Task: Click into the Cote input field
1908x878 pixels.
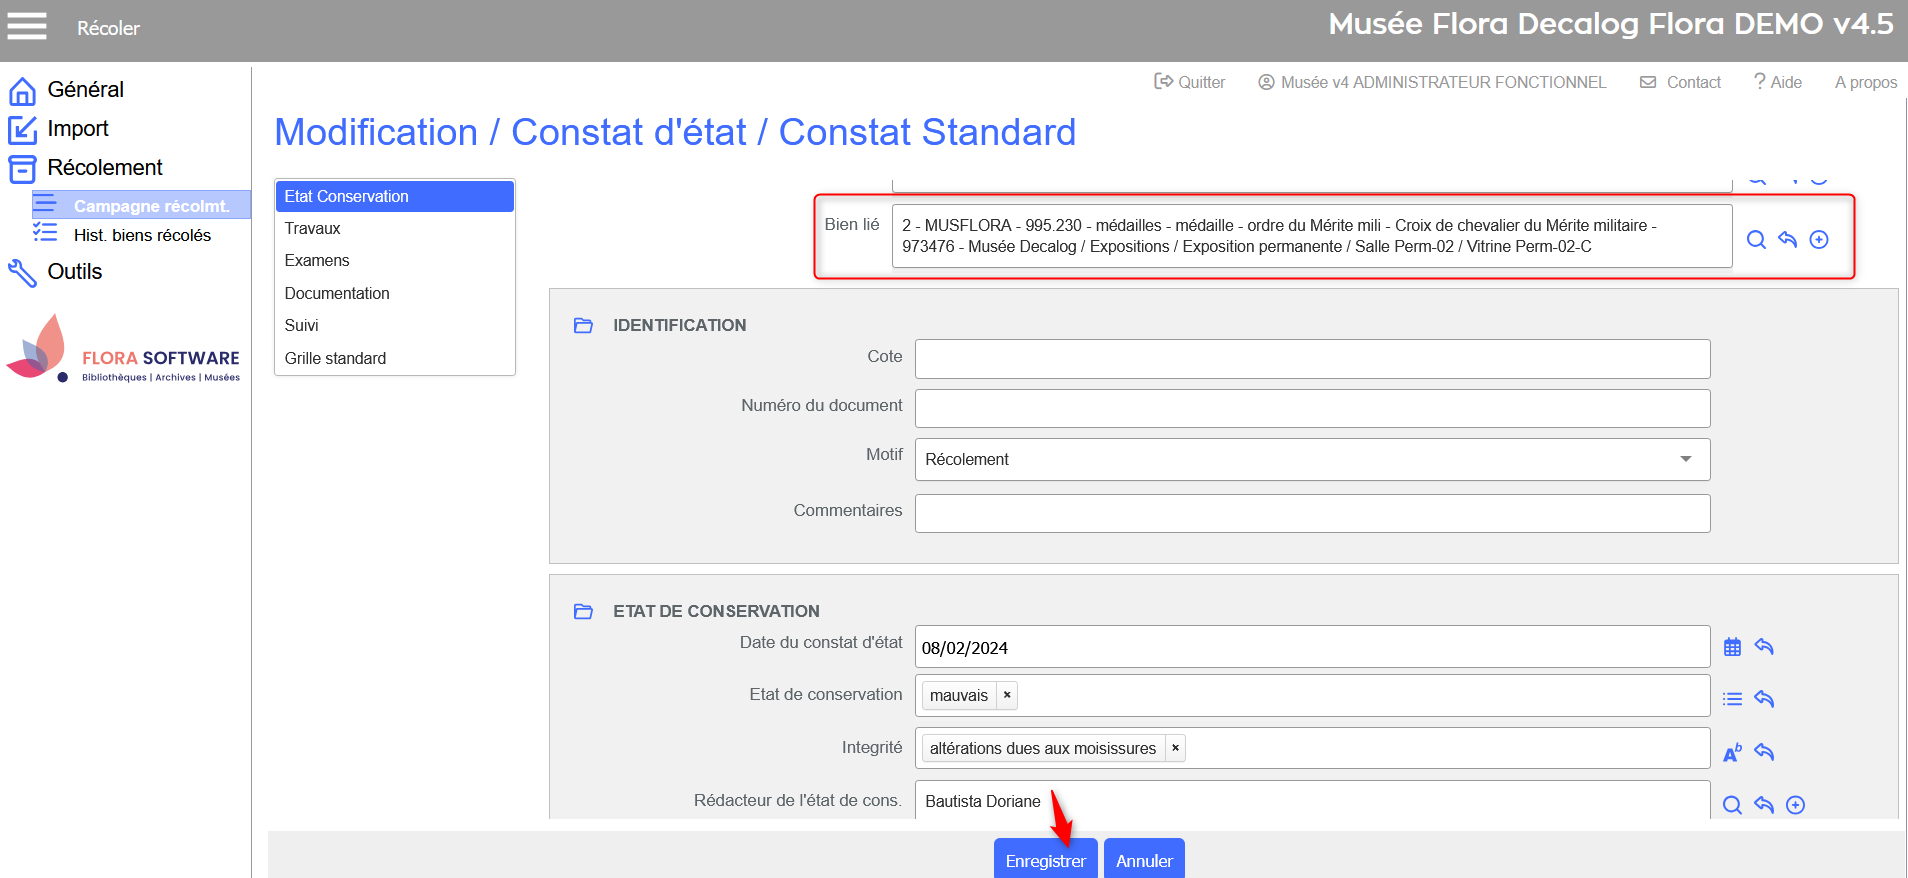Action: coord(1312,359)
